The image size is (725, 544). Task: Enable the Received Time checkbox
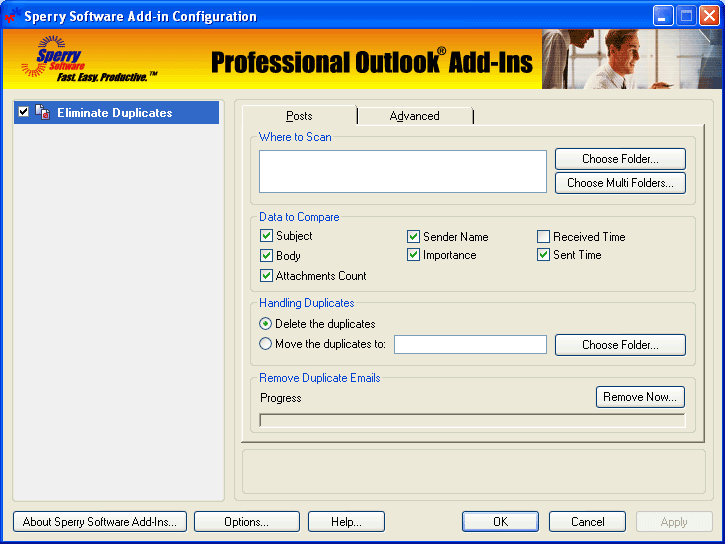click(x=543, y=237)
